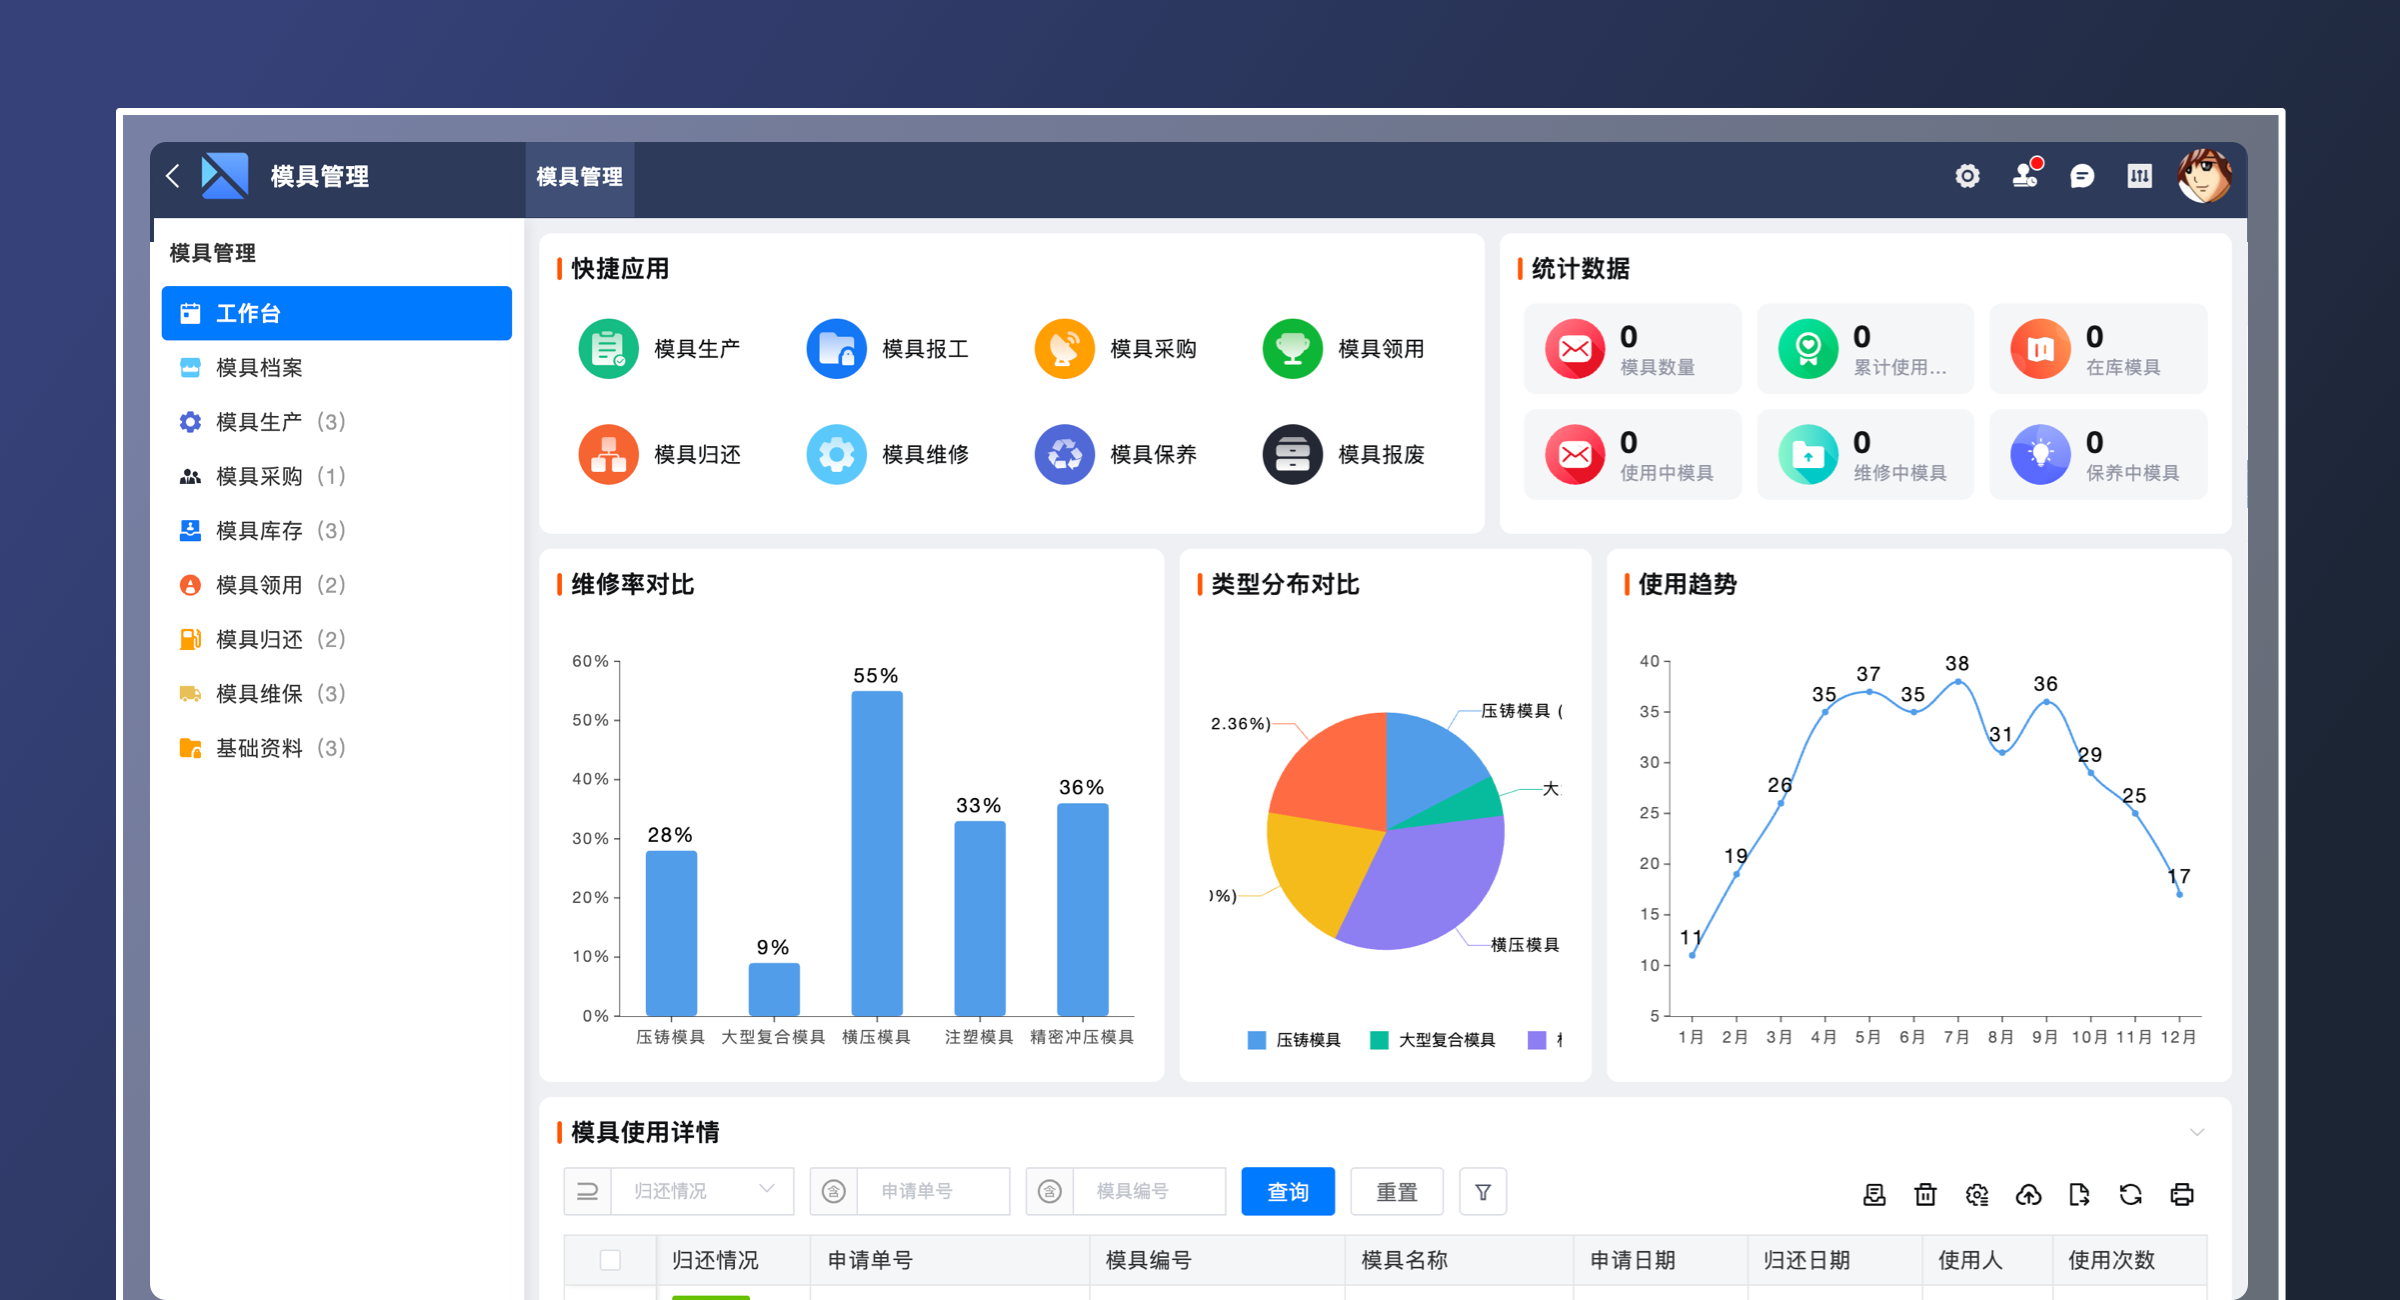
Task: Toggle the 压铸模具 legend in the pie chart
Action: tap(1292, 1039)
